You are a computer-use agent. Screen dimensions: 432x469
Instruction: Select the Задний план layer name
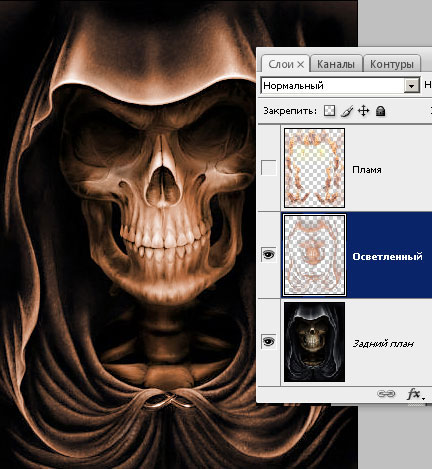point(383,344)
